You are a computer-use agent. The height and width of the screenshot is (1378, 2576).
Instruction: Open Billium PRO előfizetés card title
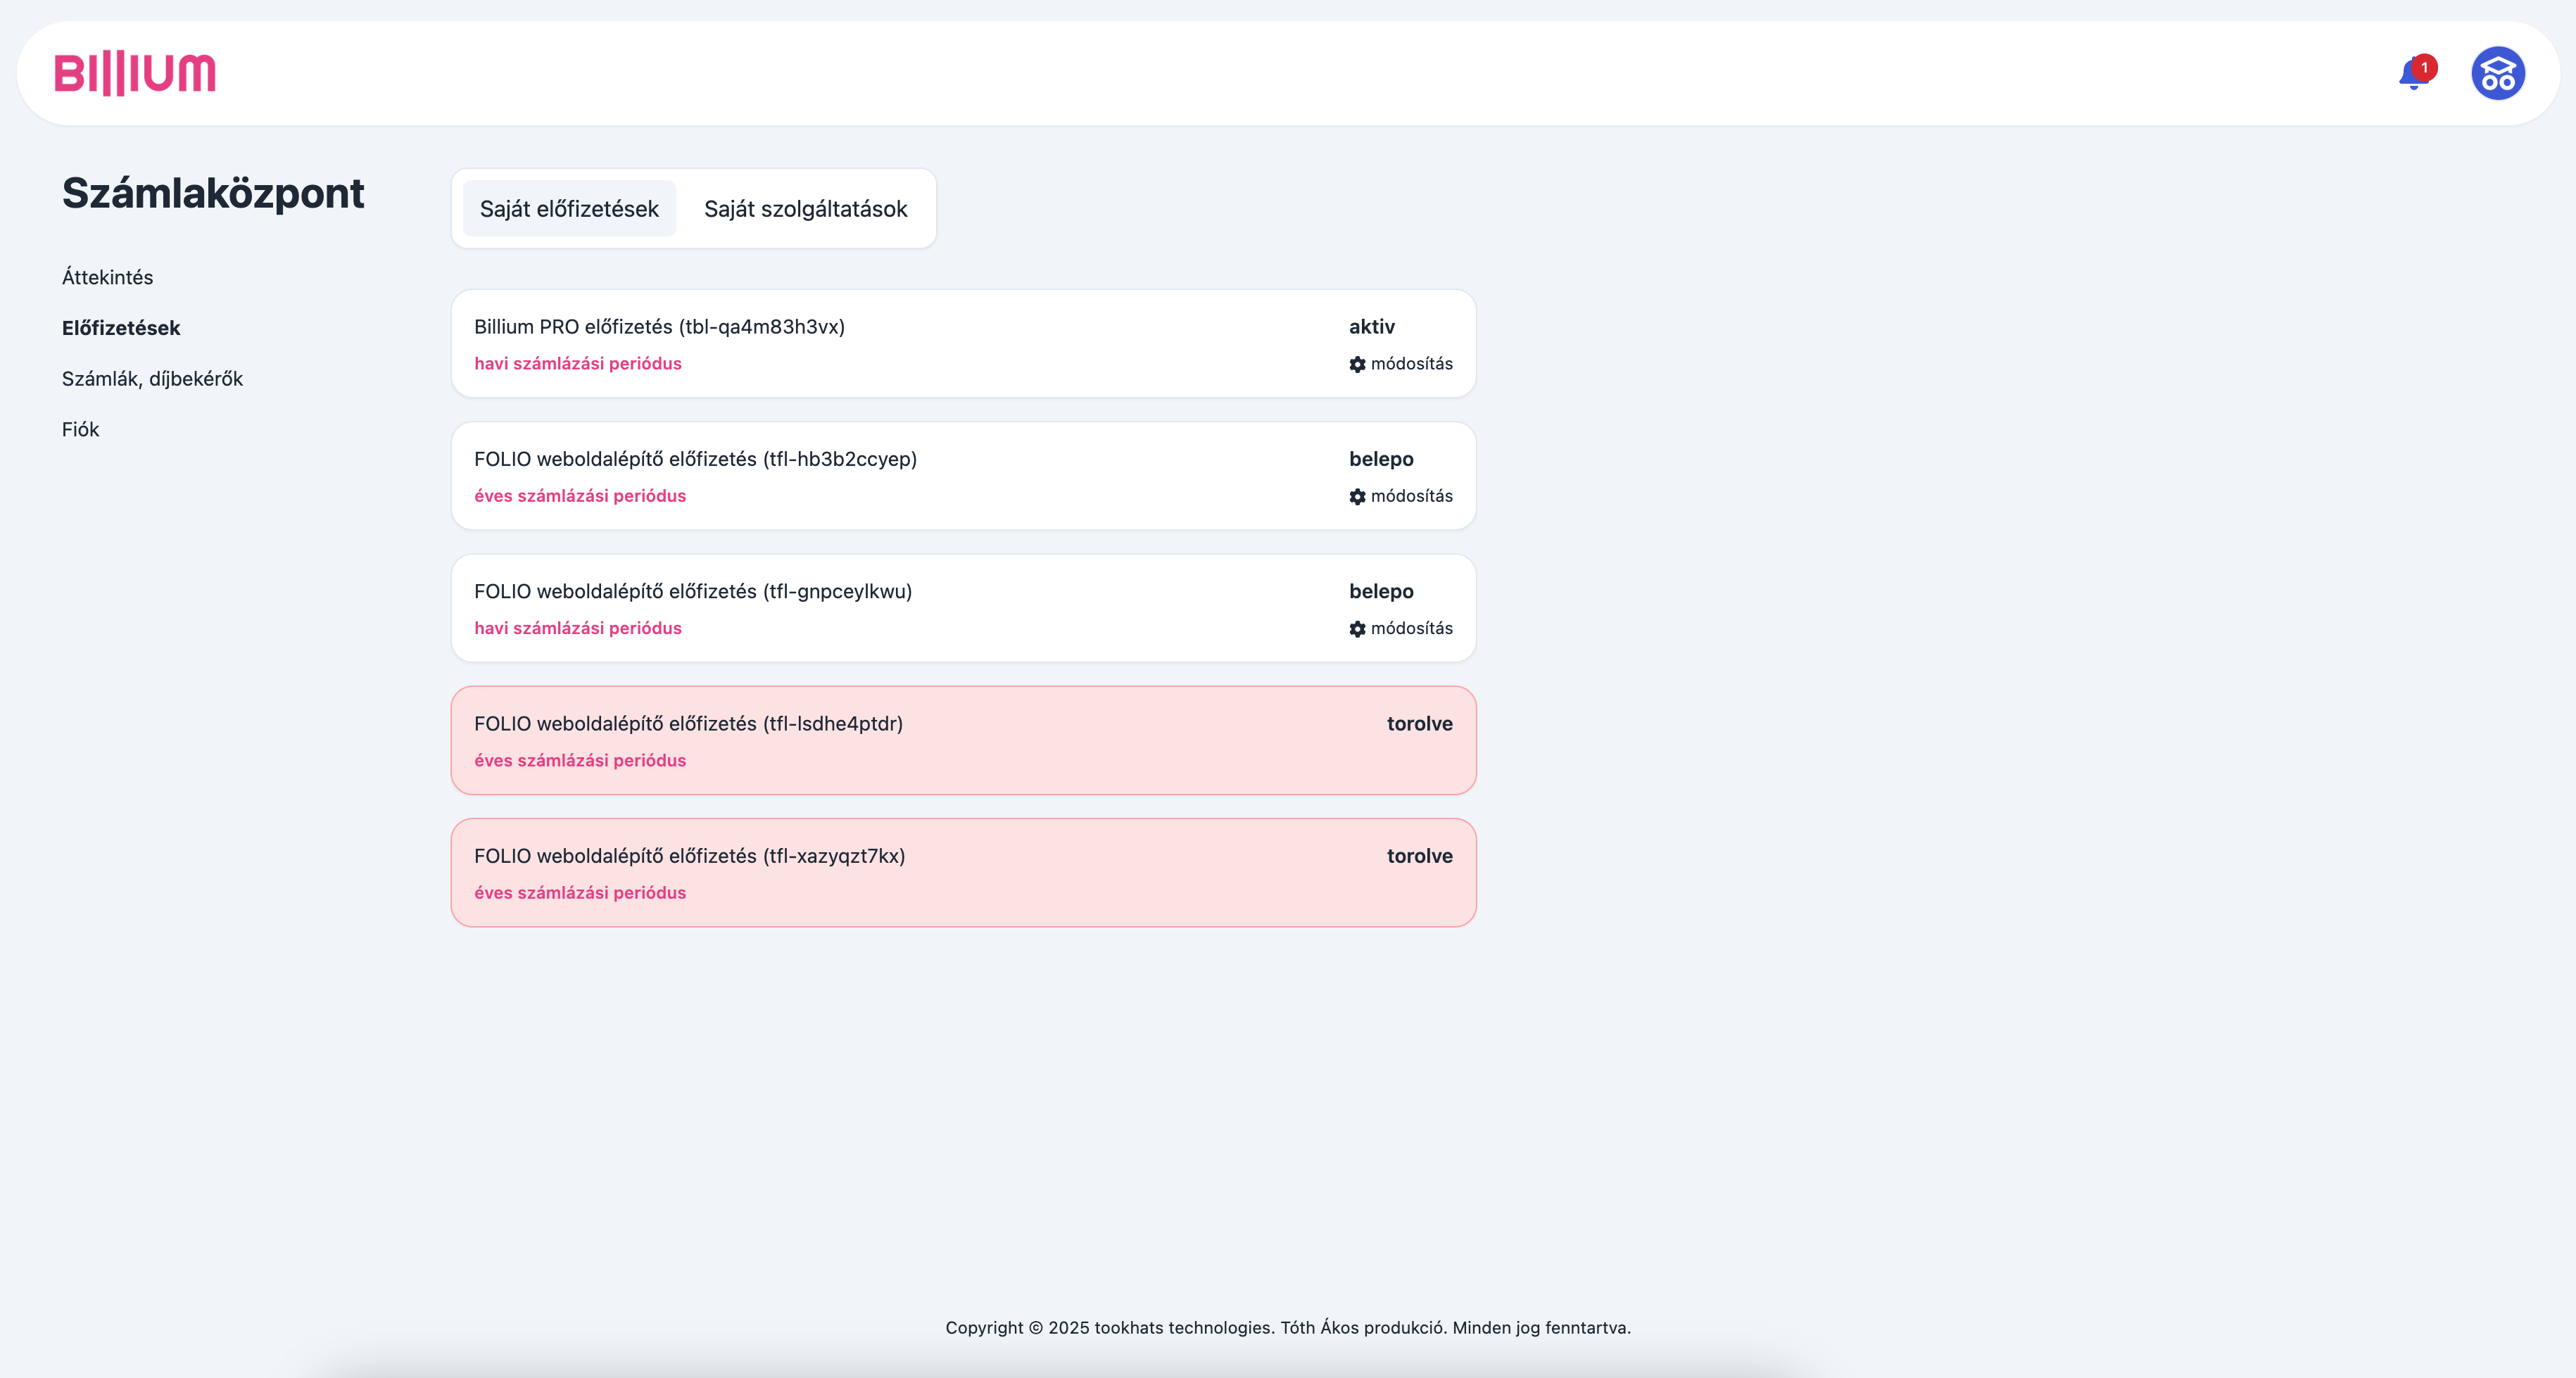pyautogui.click(x=659, y=327)
